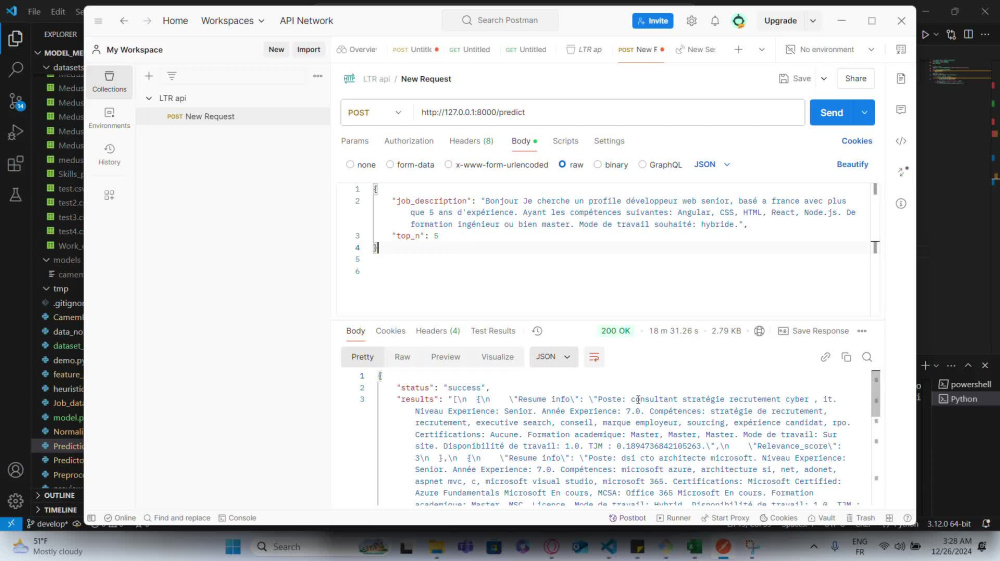Open the tabs overflow chevron
The height and width of the screenshot is (561, 1000).
pos(761,49)
